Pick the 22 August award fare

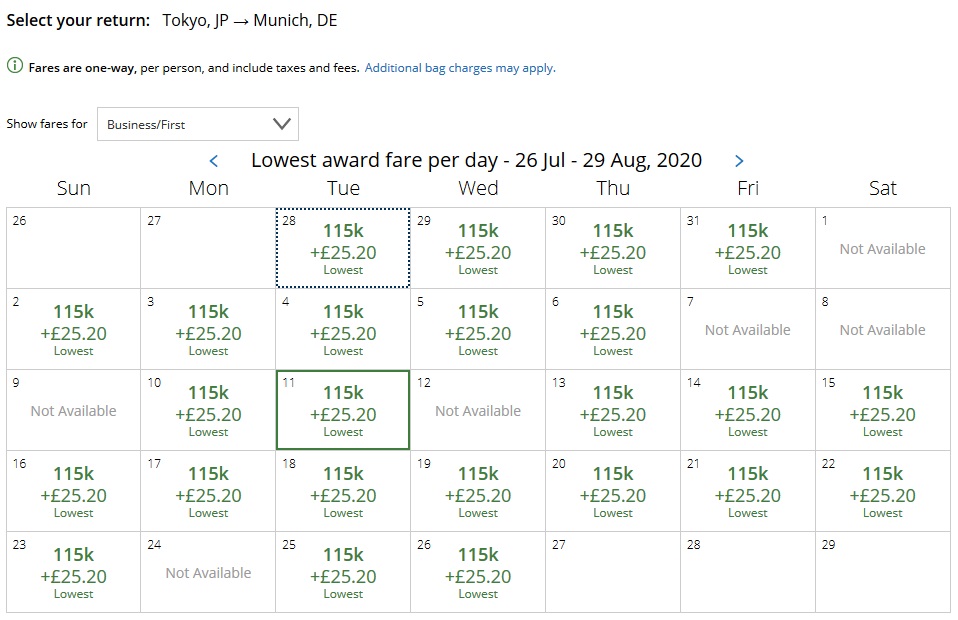tap(882, 491)
